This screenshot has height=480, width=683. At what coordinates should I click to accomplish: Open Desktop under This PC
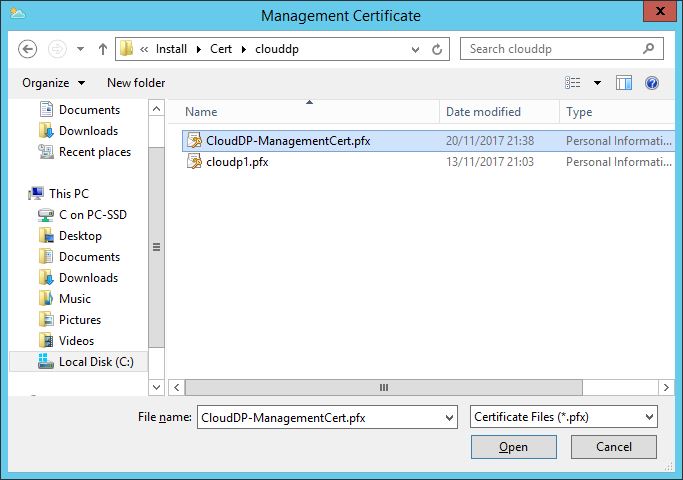coord(80,236)
